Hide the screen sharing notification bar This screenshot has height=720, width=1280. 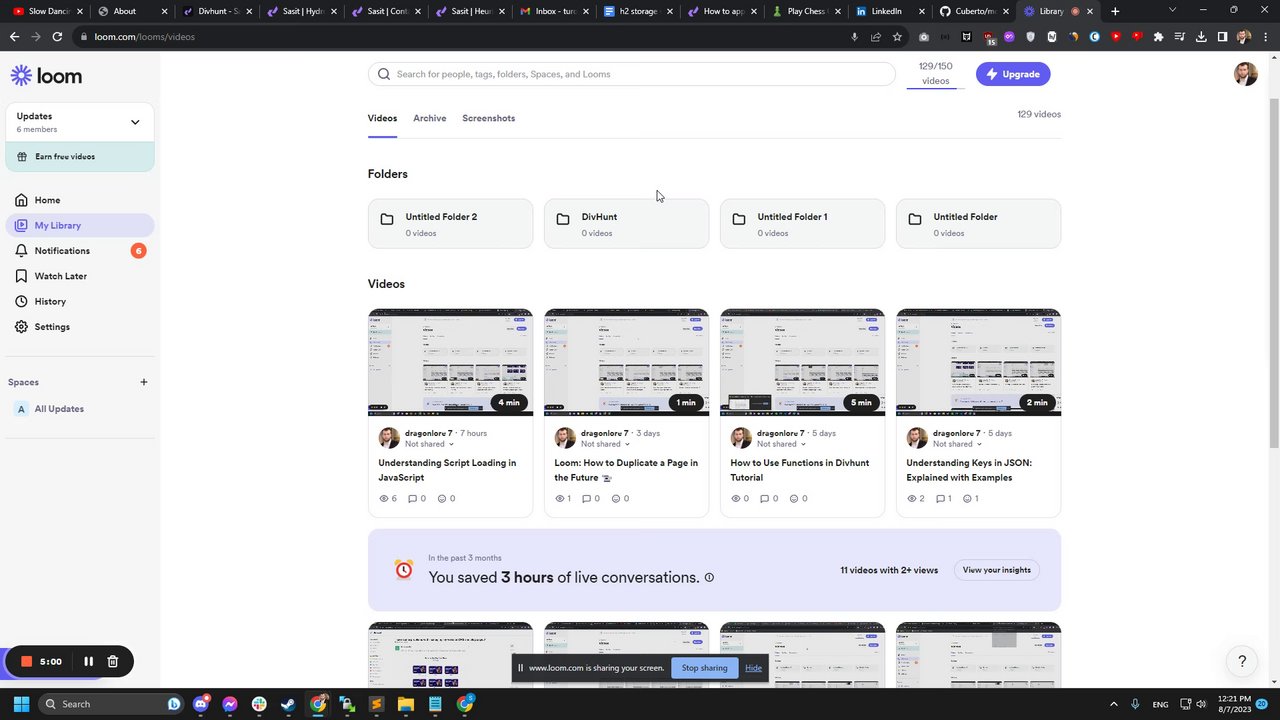754,668
